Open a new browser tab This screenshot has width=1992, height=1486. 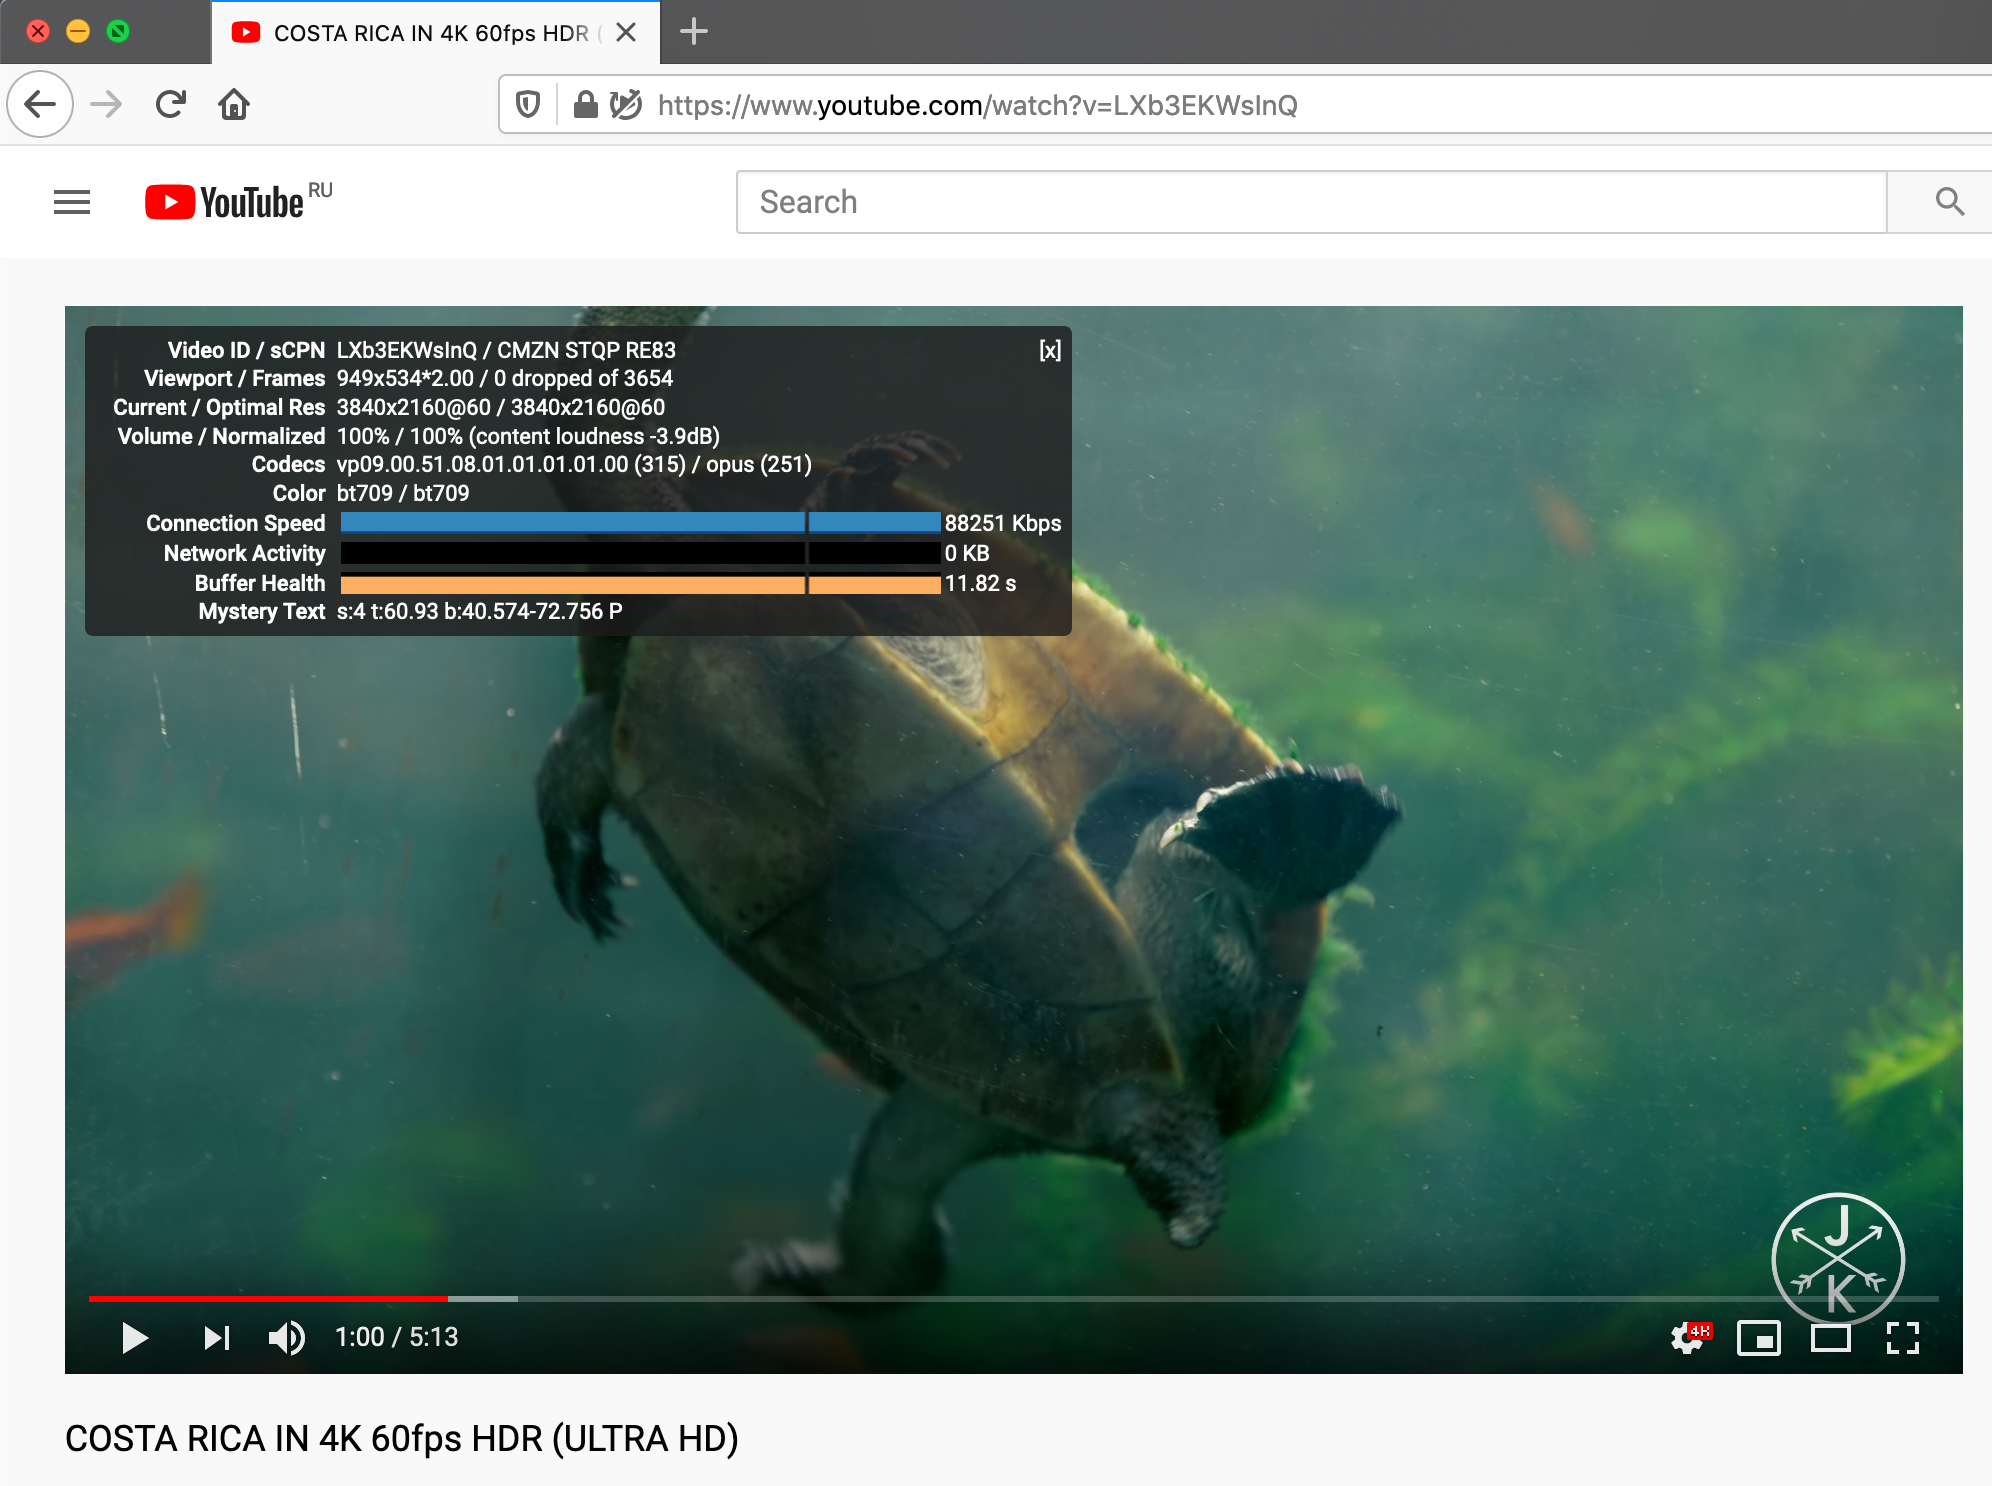point(692,31)
